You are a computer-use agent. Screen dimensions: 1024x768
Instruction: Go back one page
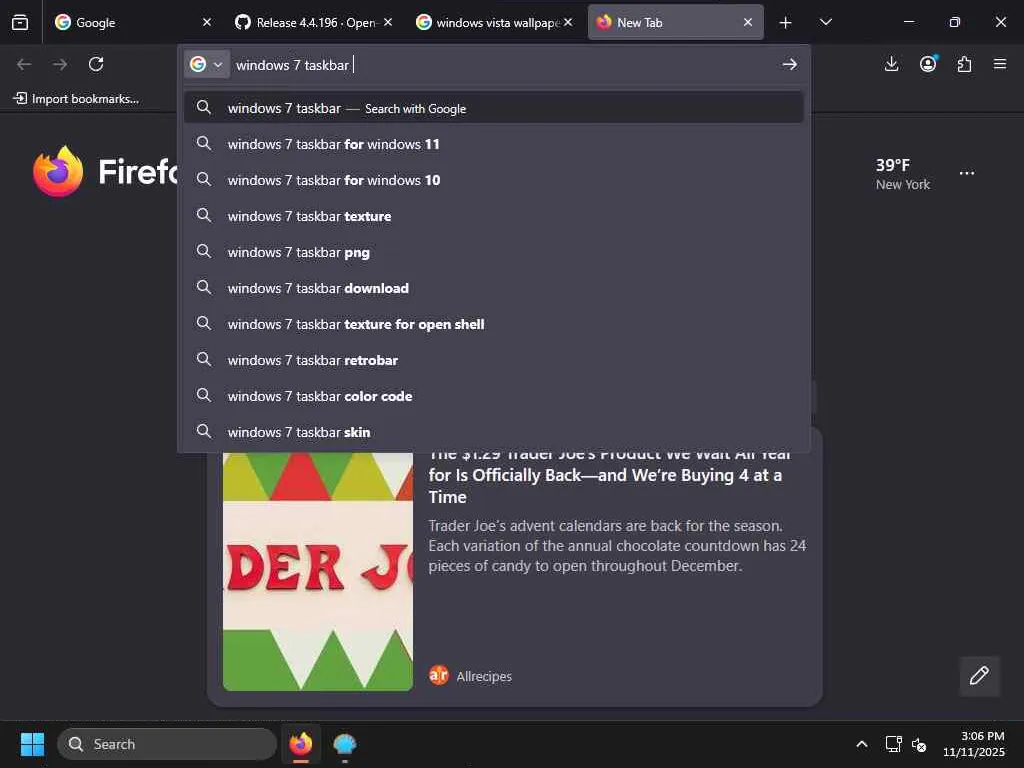pos(24,64)
